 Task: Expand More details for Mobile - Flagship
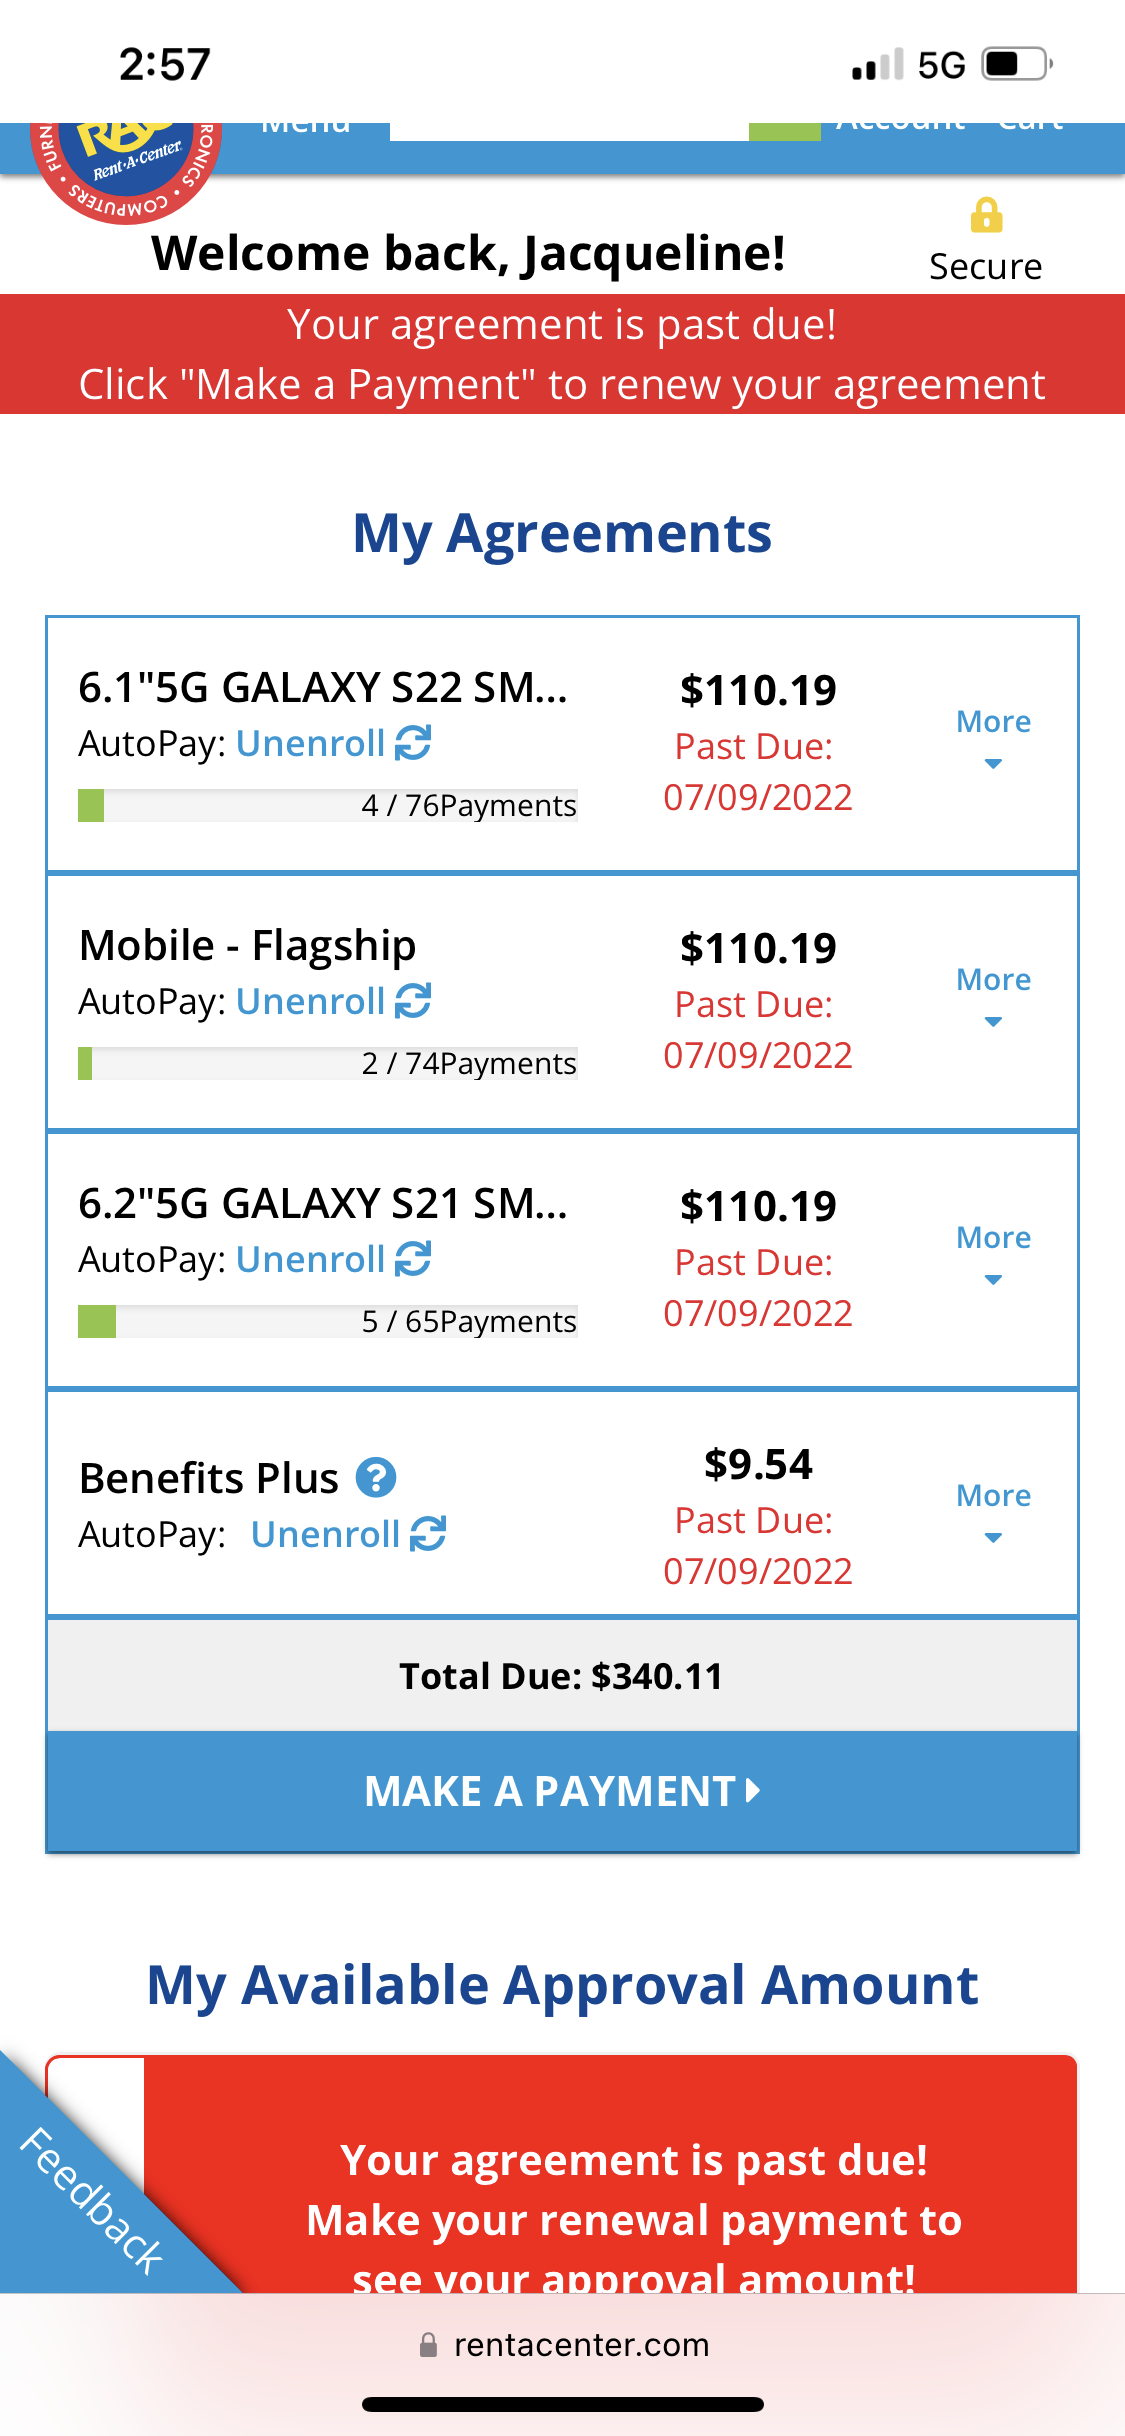tap(993, 995)
